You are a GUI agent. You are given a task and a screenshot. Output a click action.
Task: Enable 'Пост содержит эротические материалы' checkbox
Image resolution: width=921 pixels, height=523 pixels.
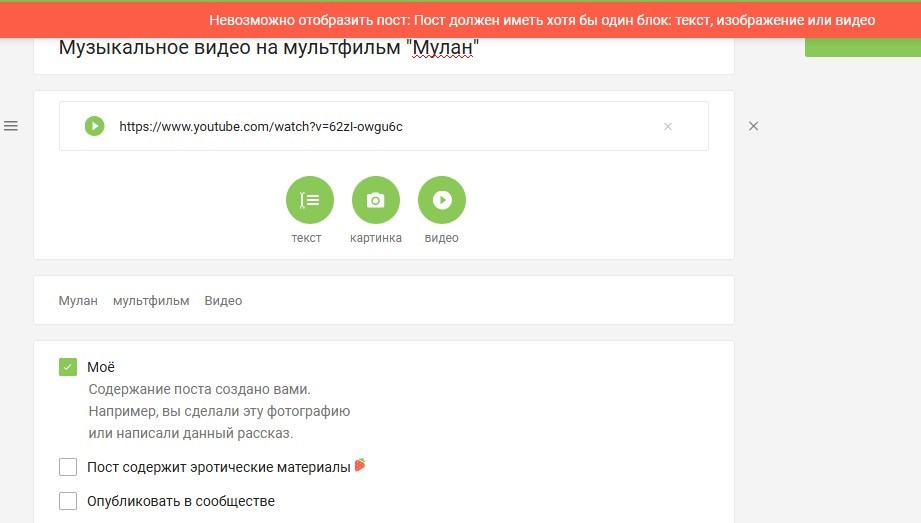(x=68, y=467)
